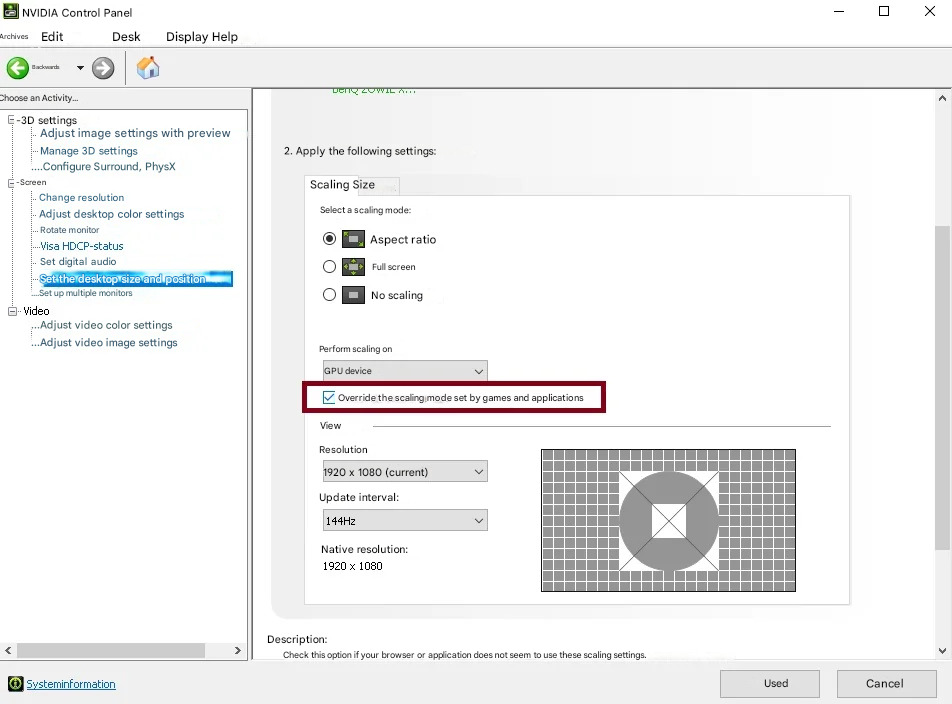The image size is (952, 704).
Task: Click the green Backwards arrow icon
Action: 17,68
